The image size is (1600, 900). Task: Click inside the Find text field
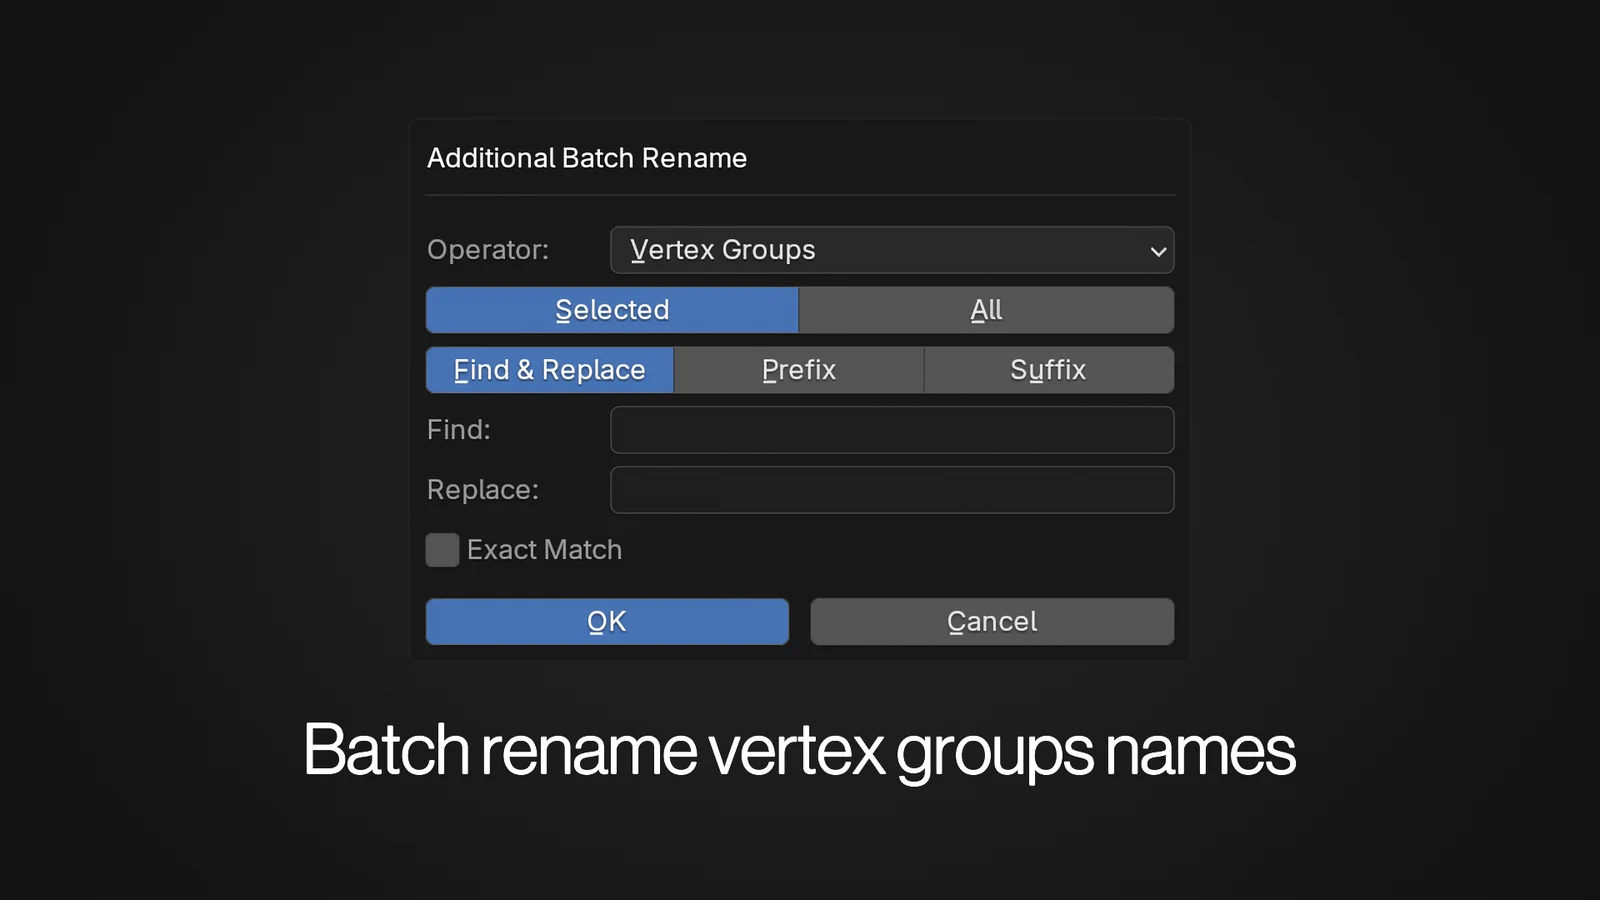(892, 430)
